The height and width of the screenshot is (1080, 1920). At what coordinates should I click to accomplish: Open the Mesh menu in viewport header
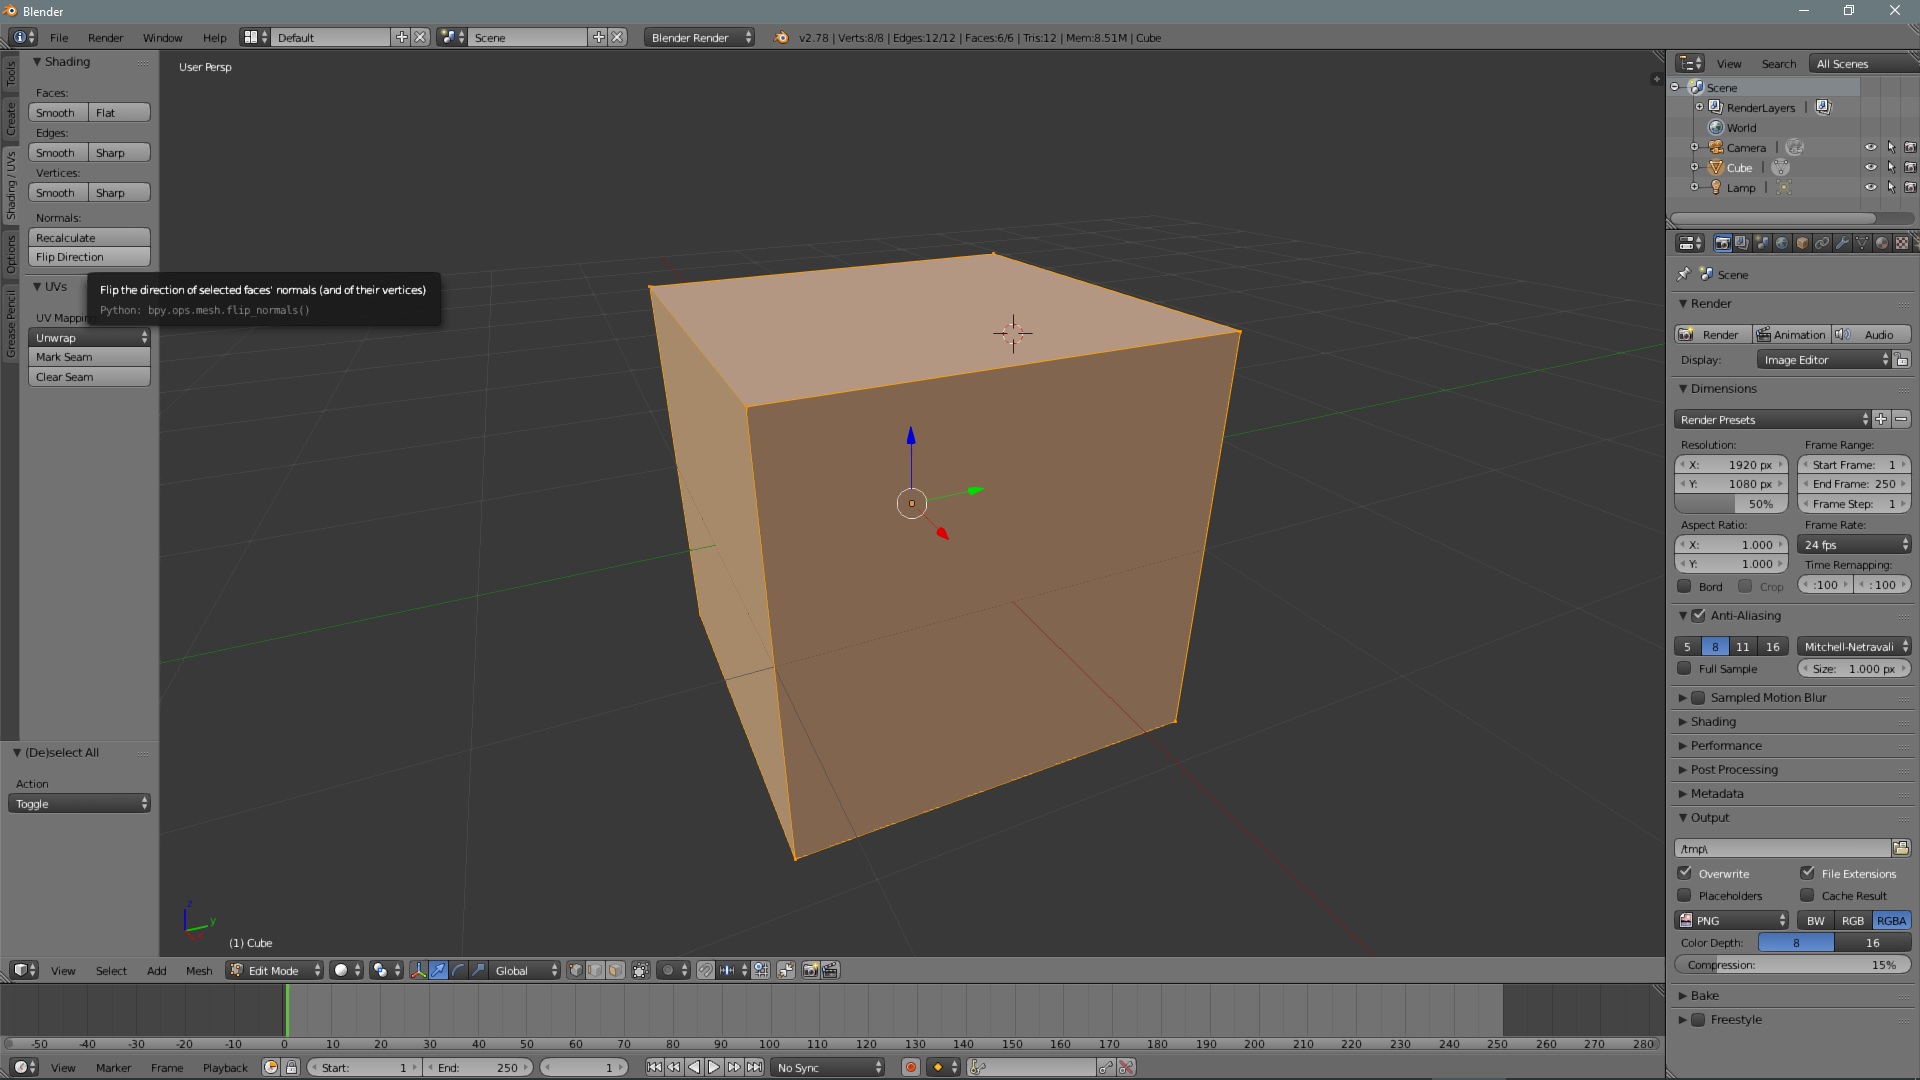coord(198,970)
